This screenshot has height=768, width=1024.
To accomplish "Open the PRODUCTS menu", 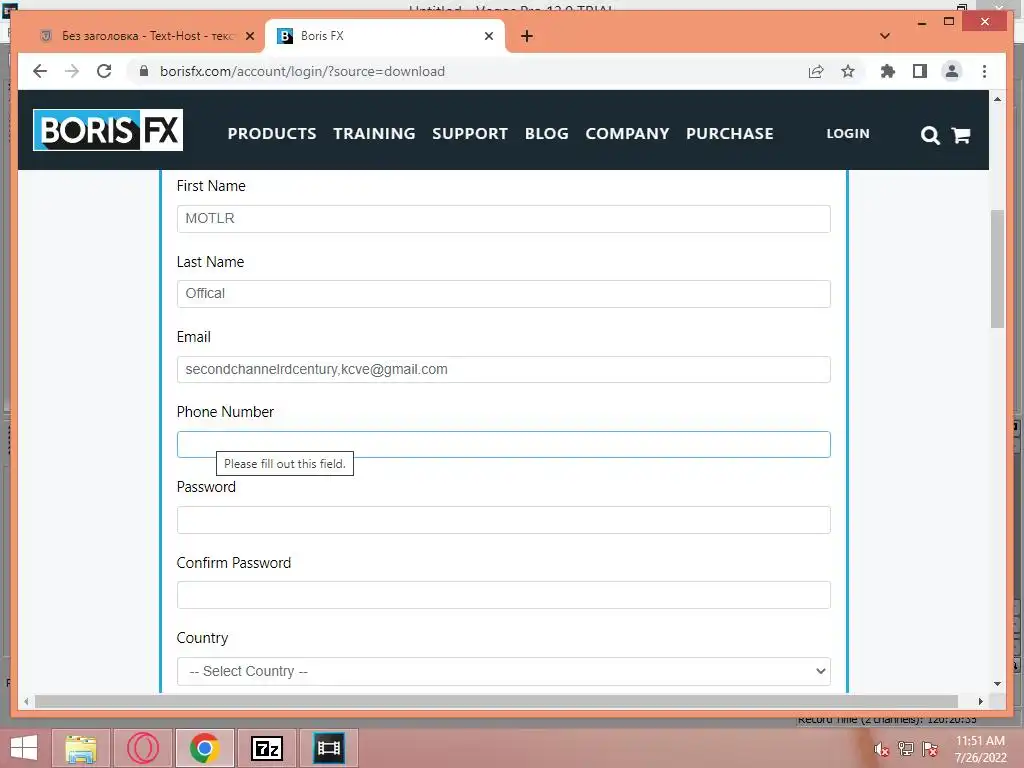I will 272,133.
